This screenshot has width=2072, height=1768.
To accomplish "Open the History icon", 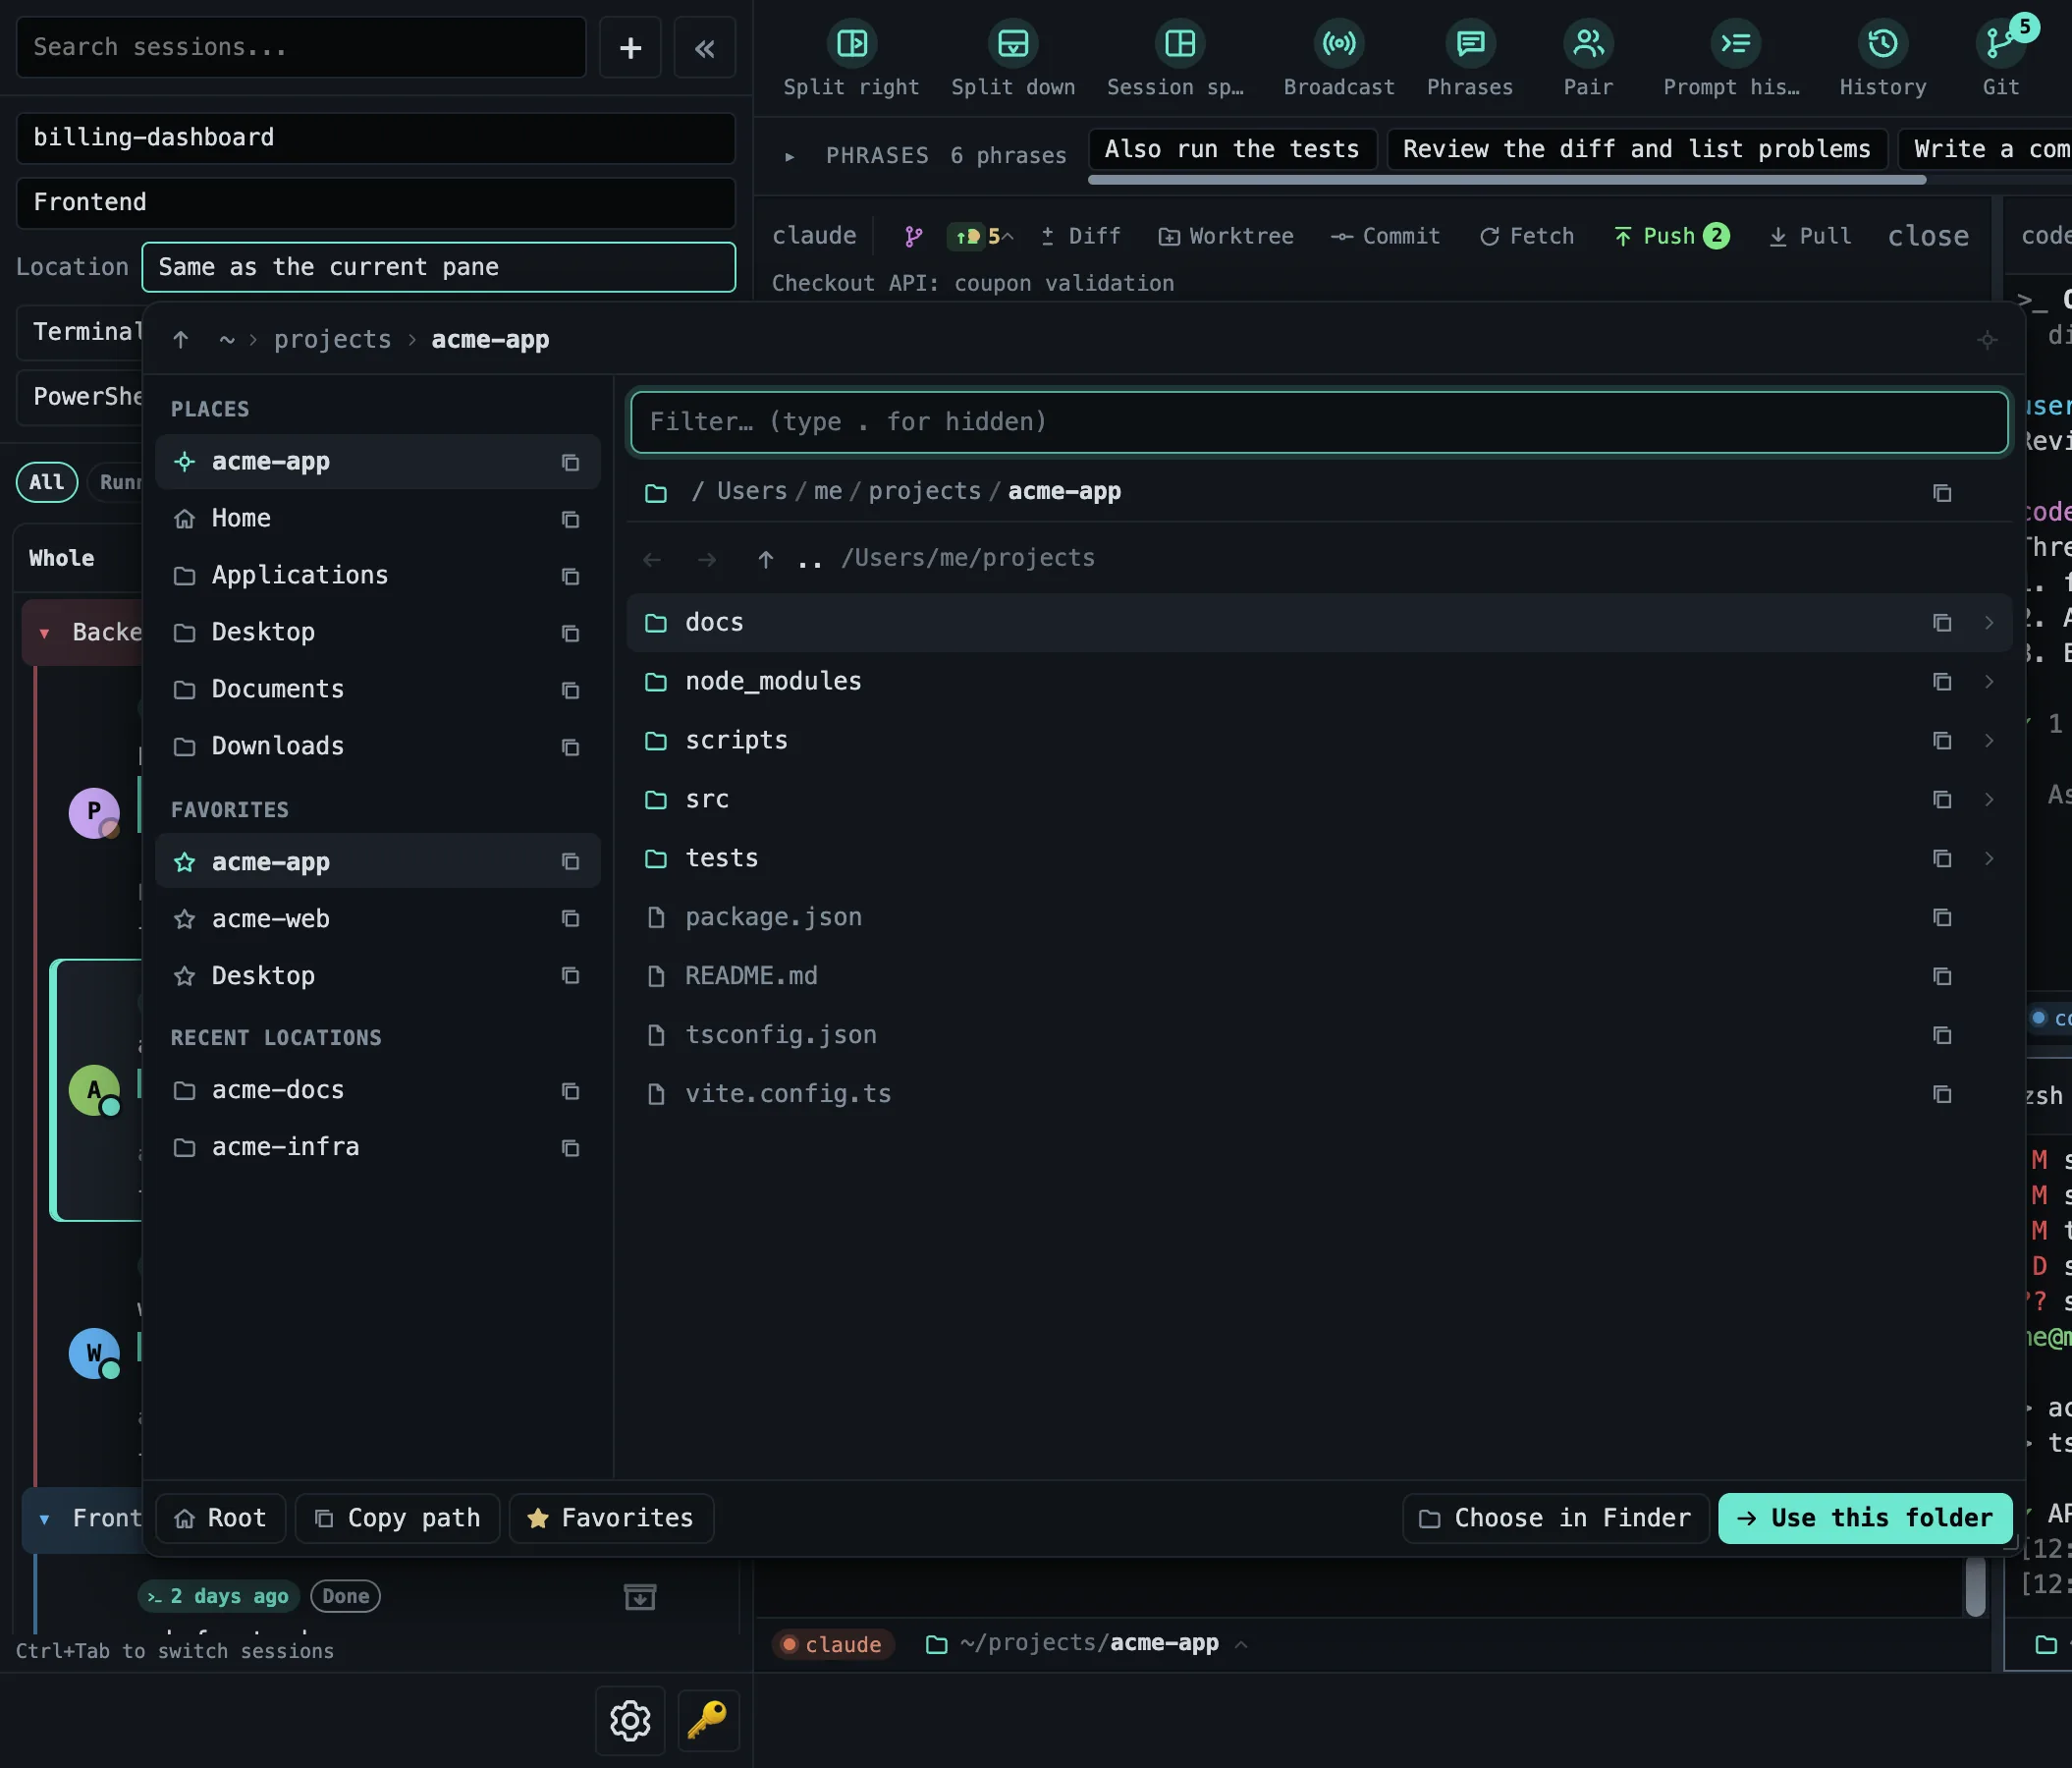I will [x=1882, y=43].
